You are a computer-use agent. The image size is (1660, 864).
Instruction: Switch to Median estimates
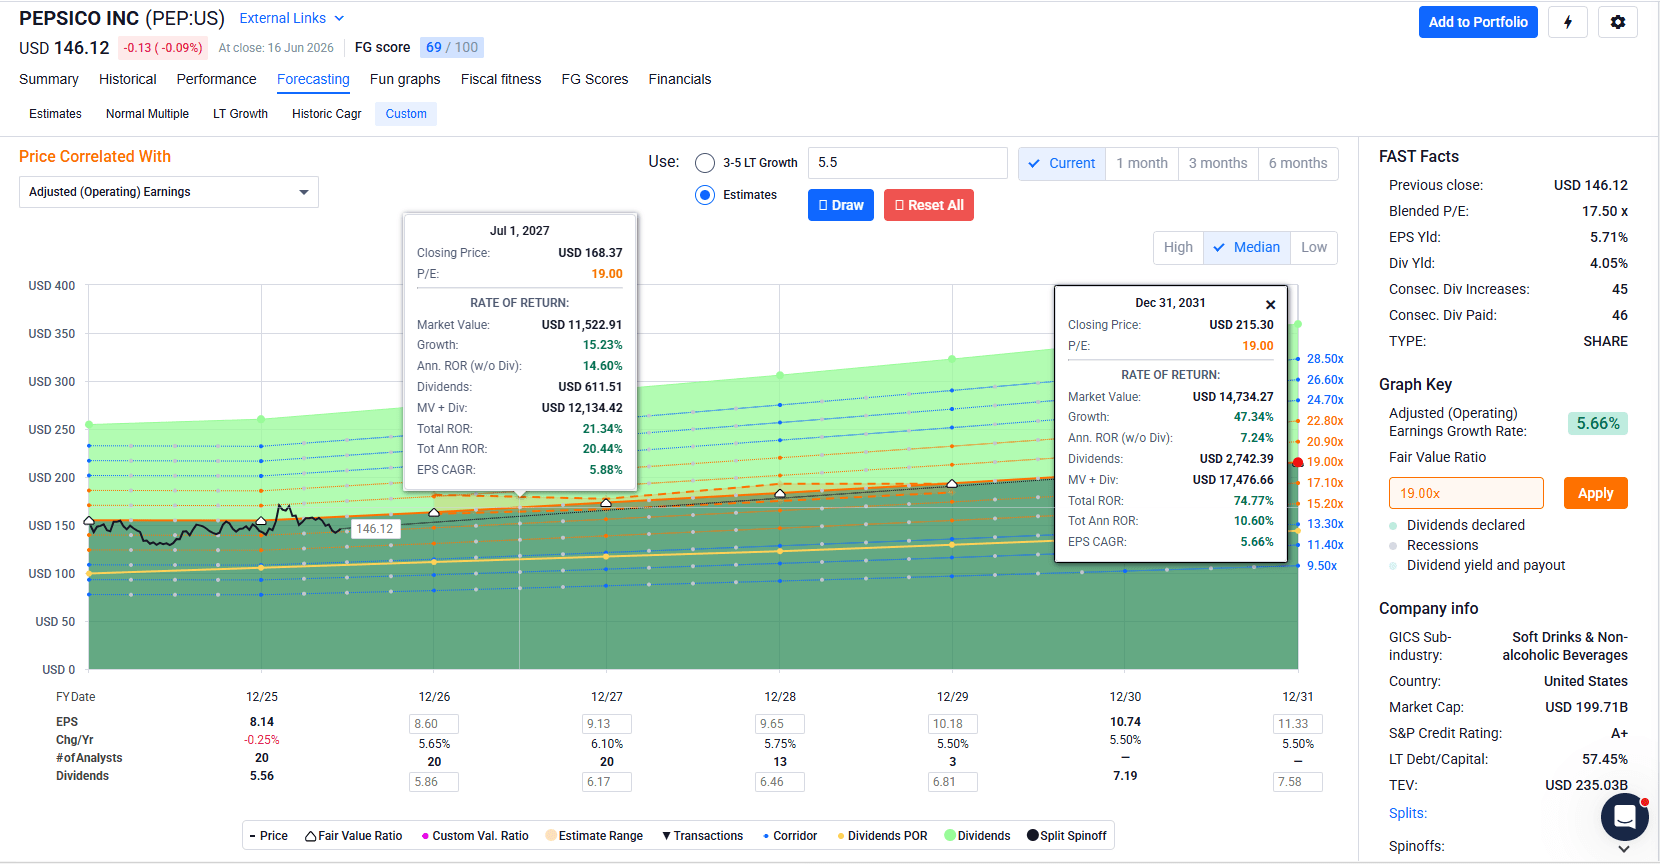click(1246, 247)
